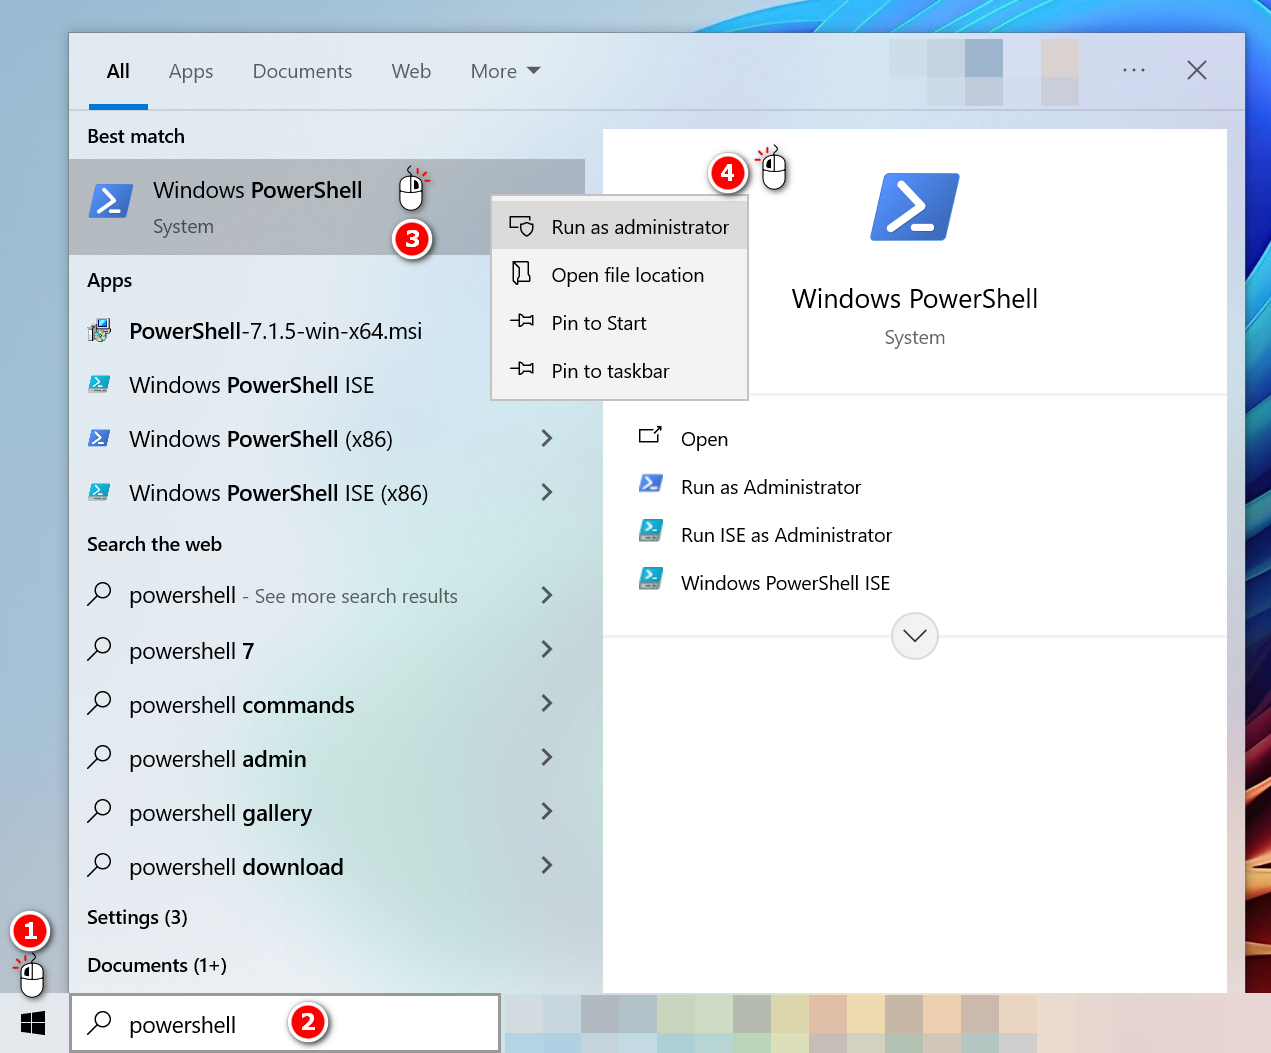Click Run as Administrator in details pane
The height and width of the screenshot is (1053, 1271).
coord(770,487)
